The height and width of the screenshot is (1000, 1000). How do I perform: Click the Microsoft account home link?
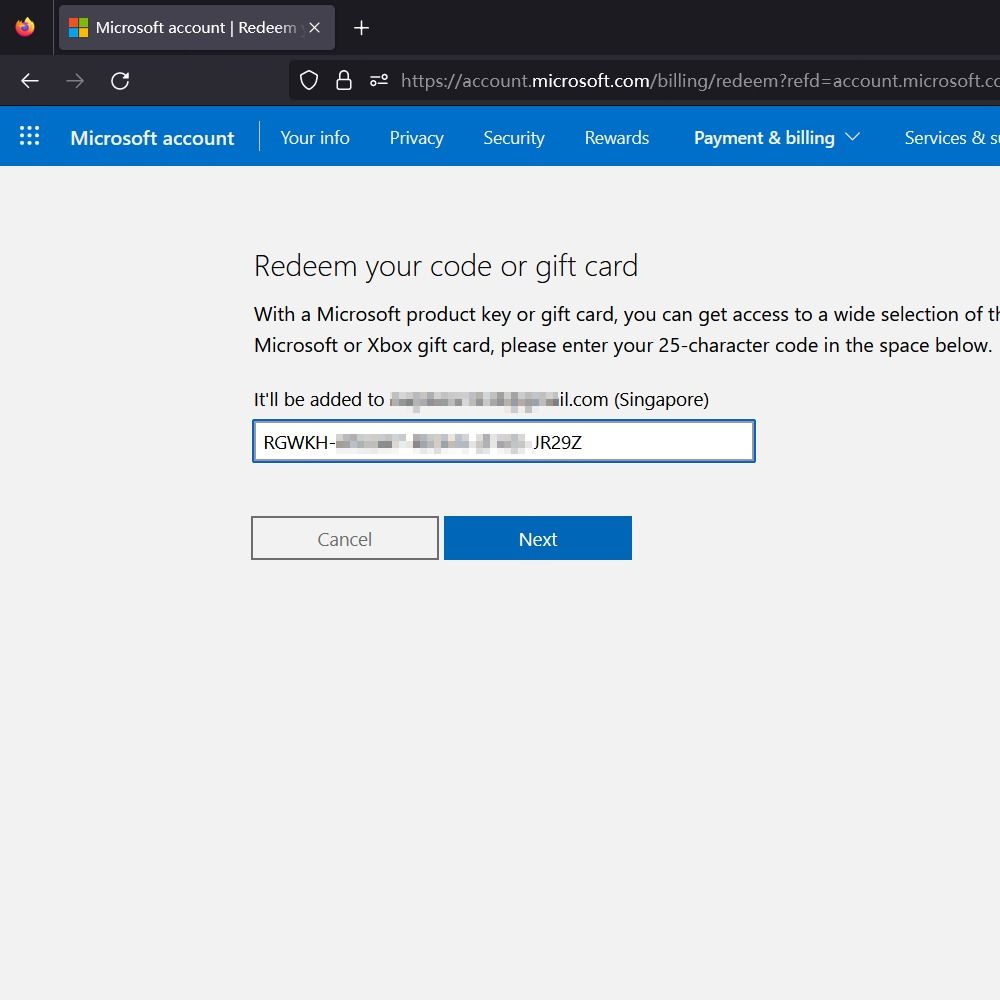(152, 138)
